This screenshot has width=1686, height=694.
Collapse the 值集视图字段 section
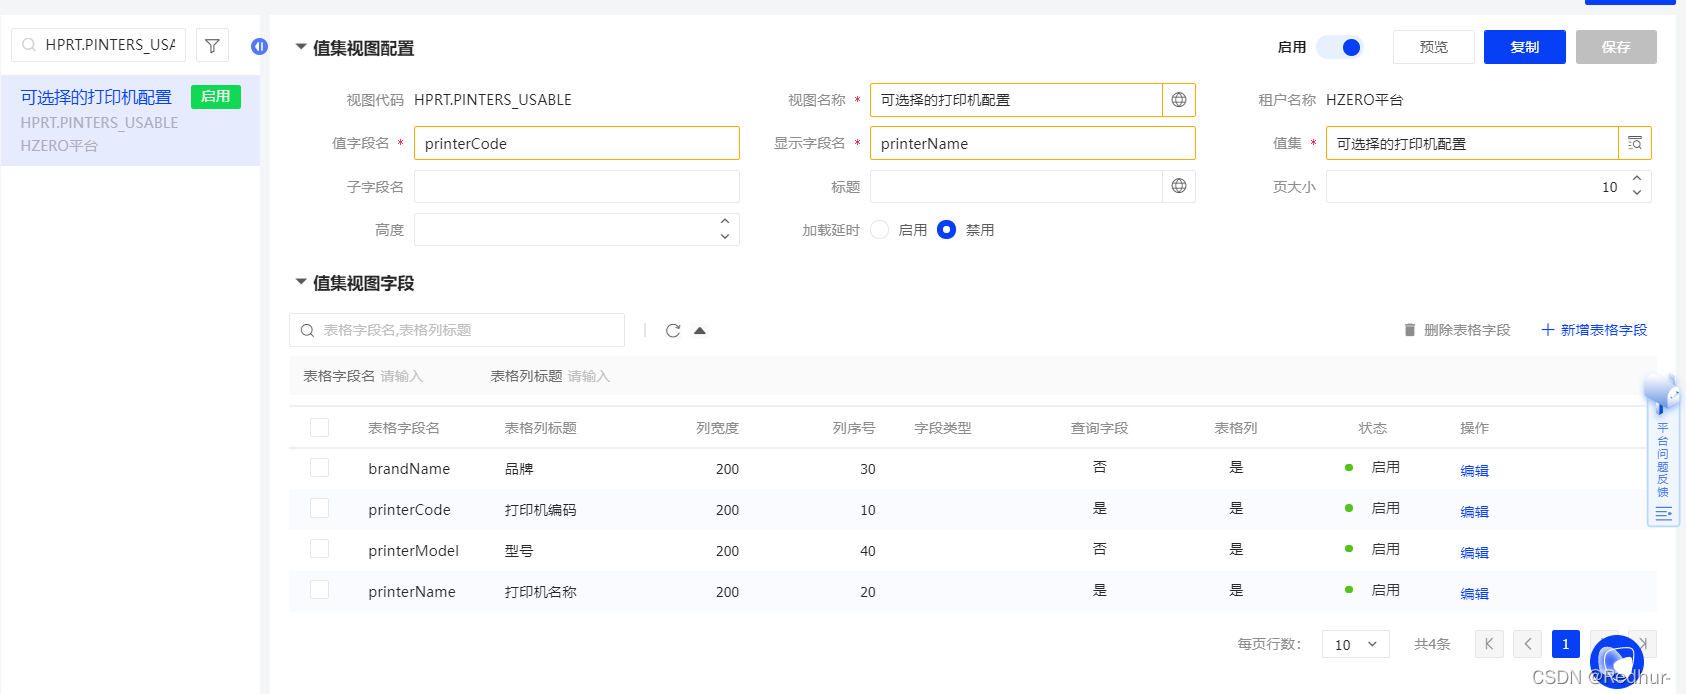pos(300,282)
